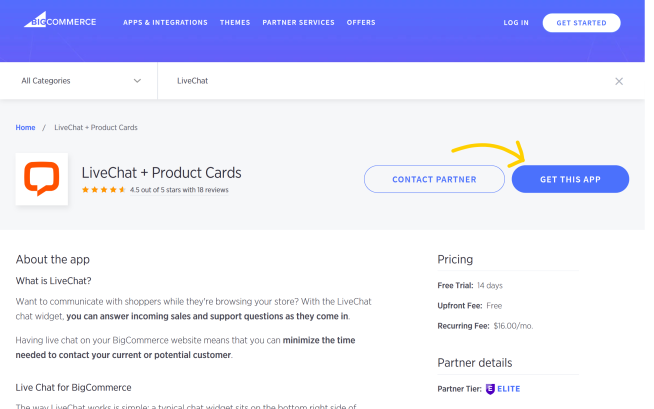Open the 18 reviews rating link

[x=179, y=190]
